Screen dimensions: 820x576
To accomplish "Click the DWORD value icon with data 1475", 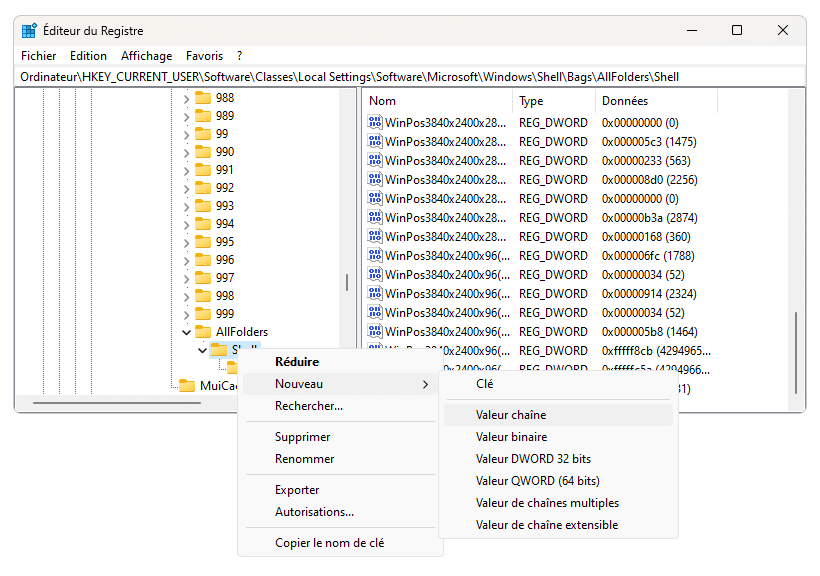I will (375, 142).
